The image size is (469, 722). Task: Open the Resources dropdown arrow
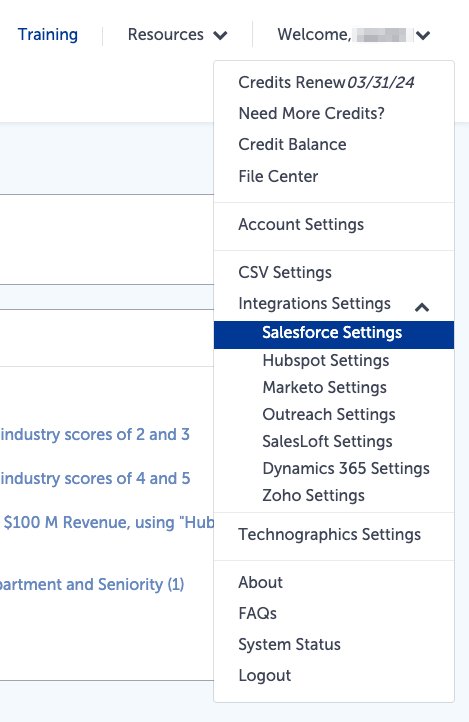coord(220,35)
